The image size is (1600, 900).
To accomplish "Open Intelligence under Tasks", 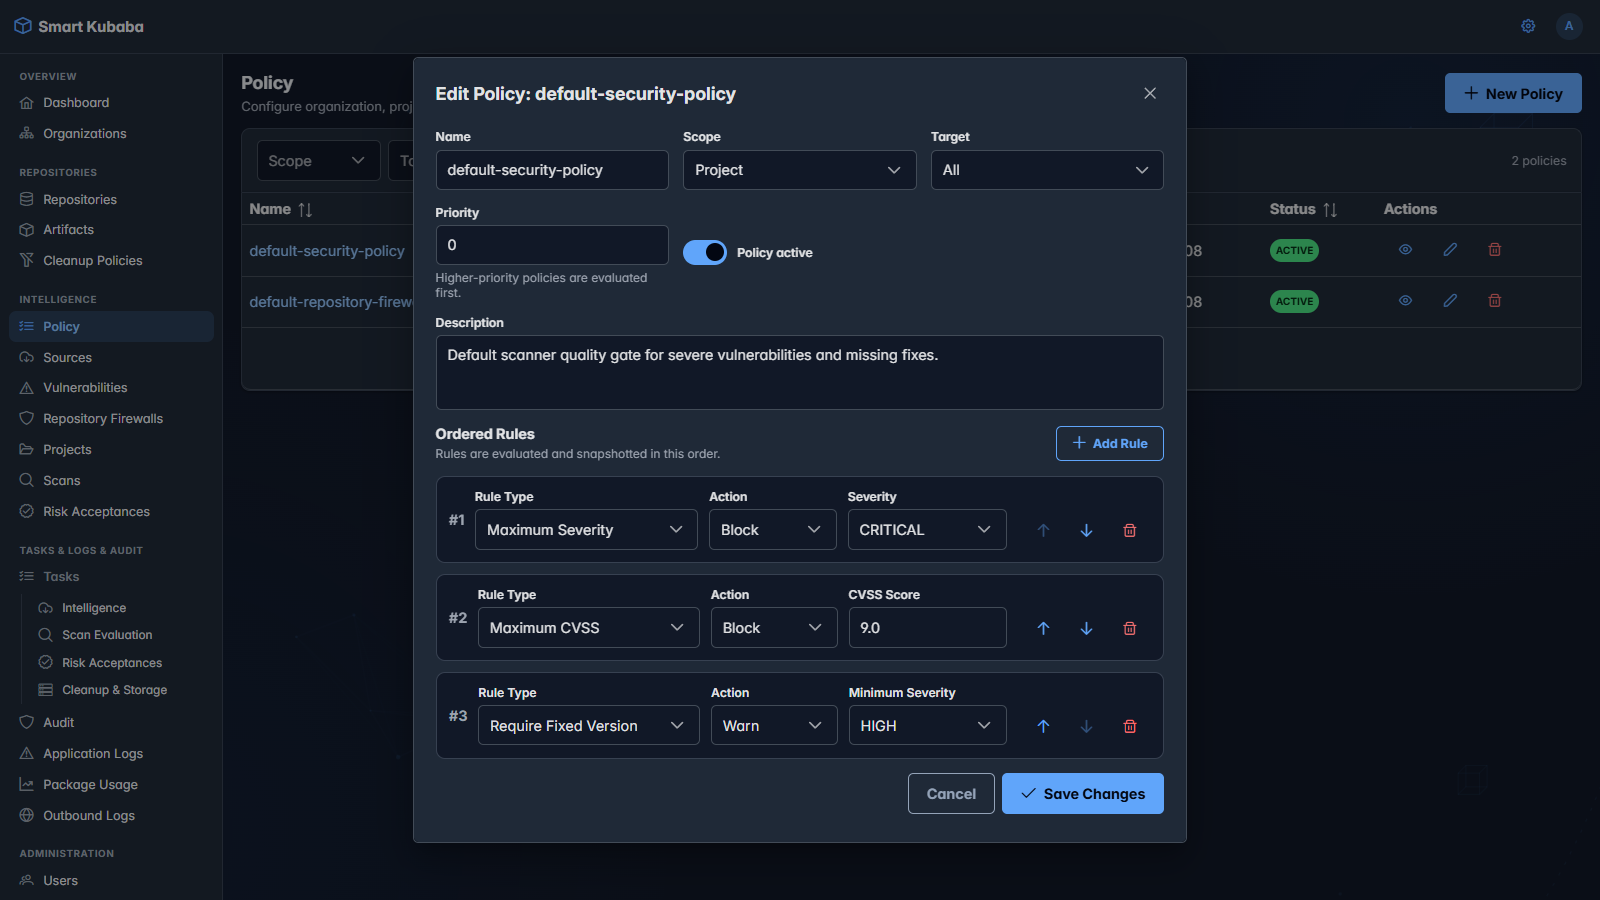I will coord(120,607).
